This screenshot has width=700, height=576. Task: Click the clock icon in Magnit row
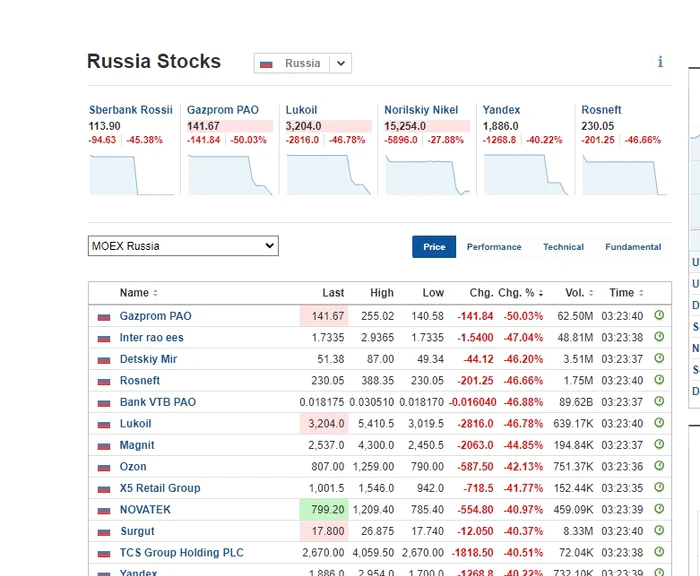tap(659, 445)
